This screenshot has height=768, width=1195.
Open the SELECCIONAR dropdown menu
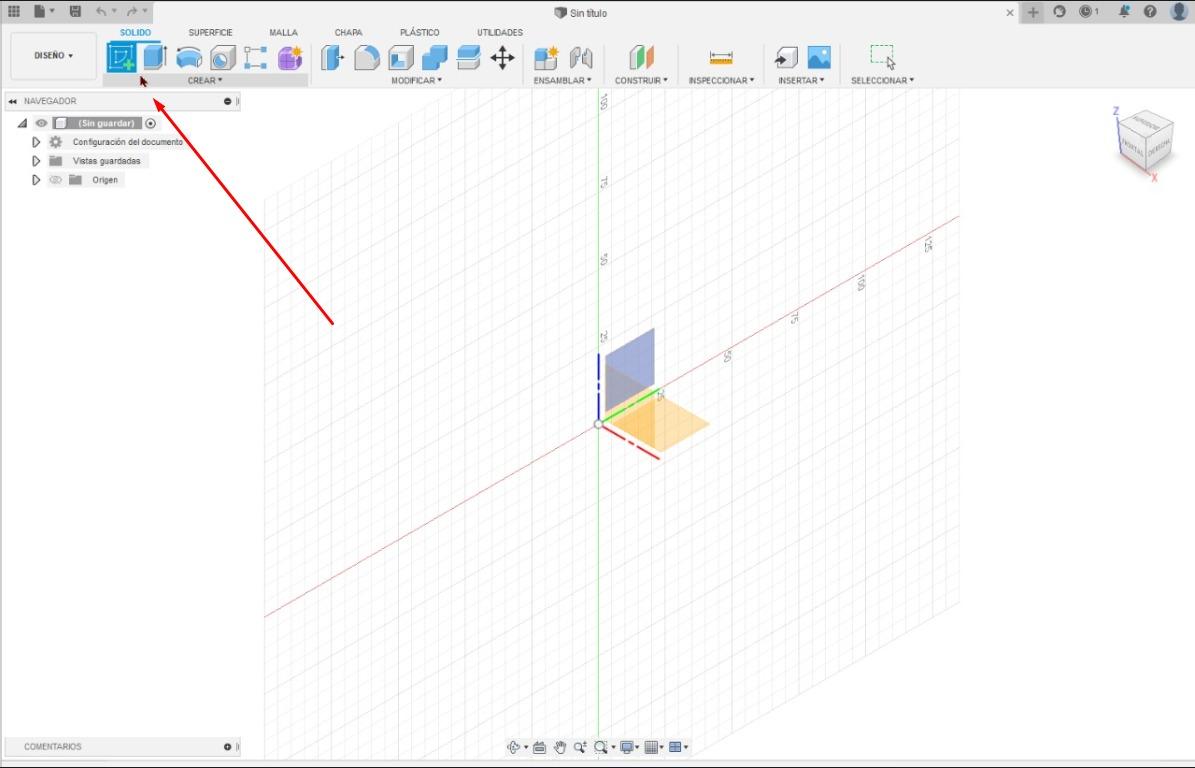pyautogui.click(x=883, y=80)
